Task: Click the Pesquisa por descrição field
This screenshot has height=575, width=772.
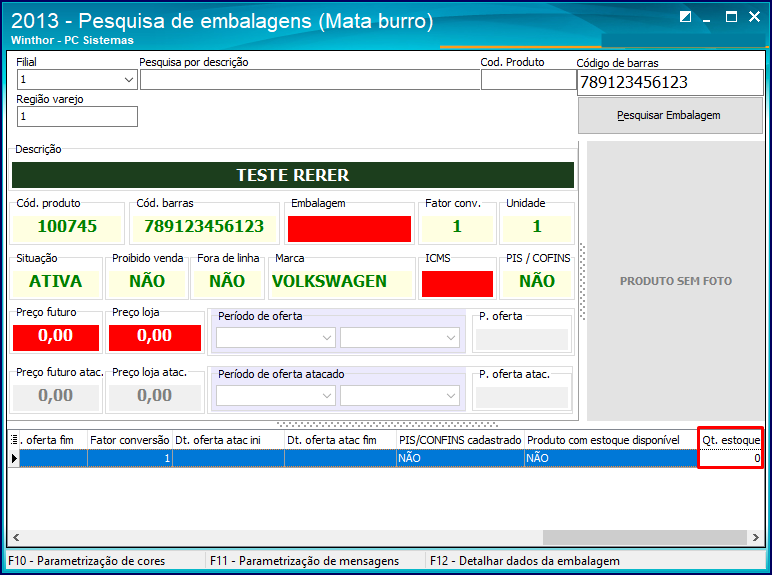Action: tap(310, 80)
